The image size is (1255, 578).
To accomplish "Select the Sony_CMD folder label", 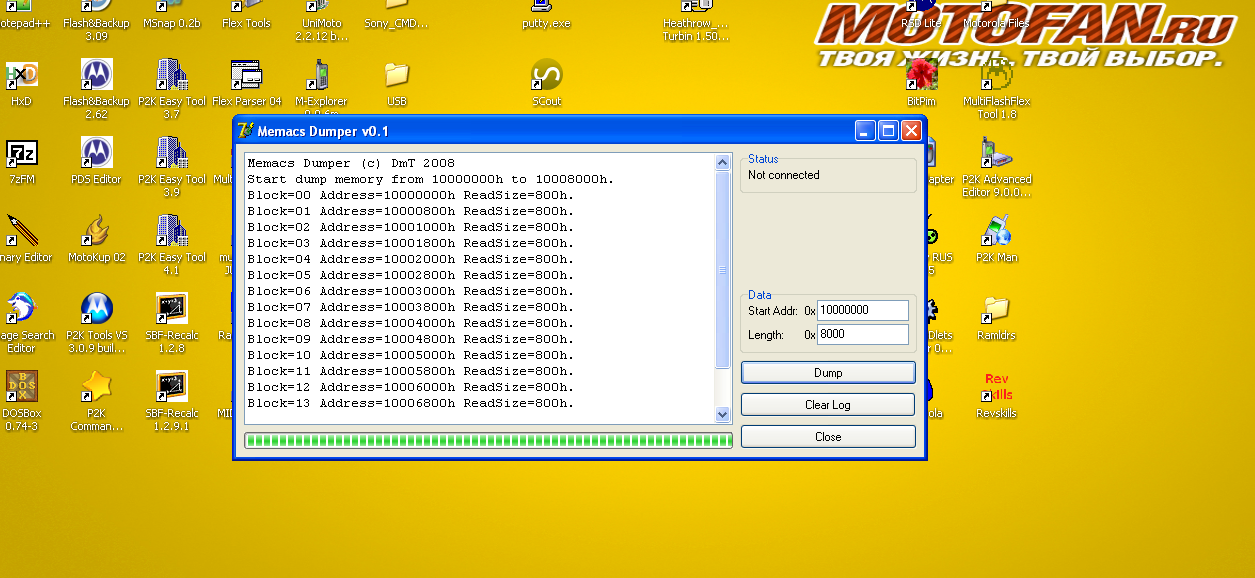I will pyautogui.click(x=397, y=24).
